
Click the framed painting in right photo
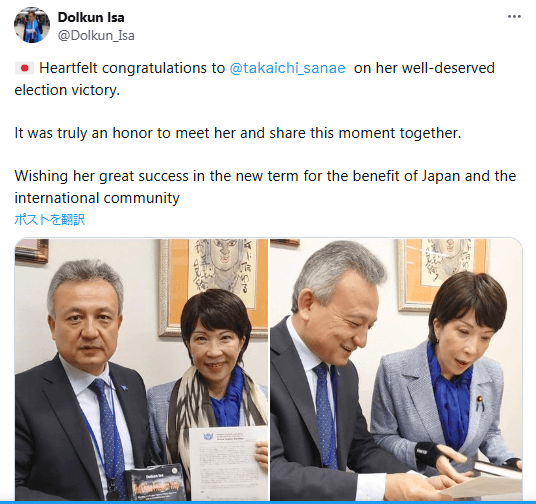[444, 270]
